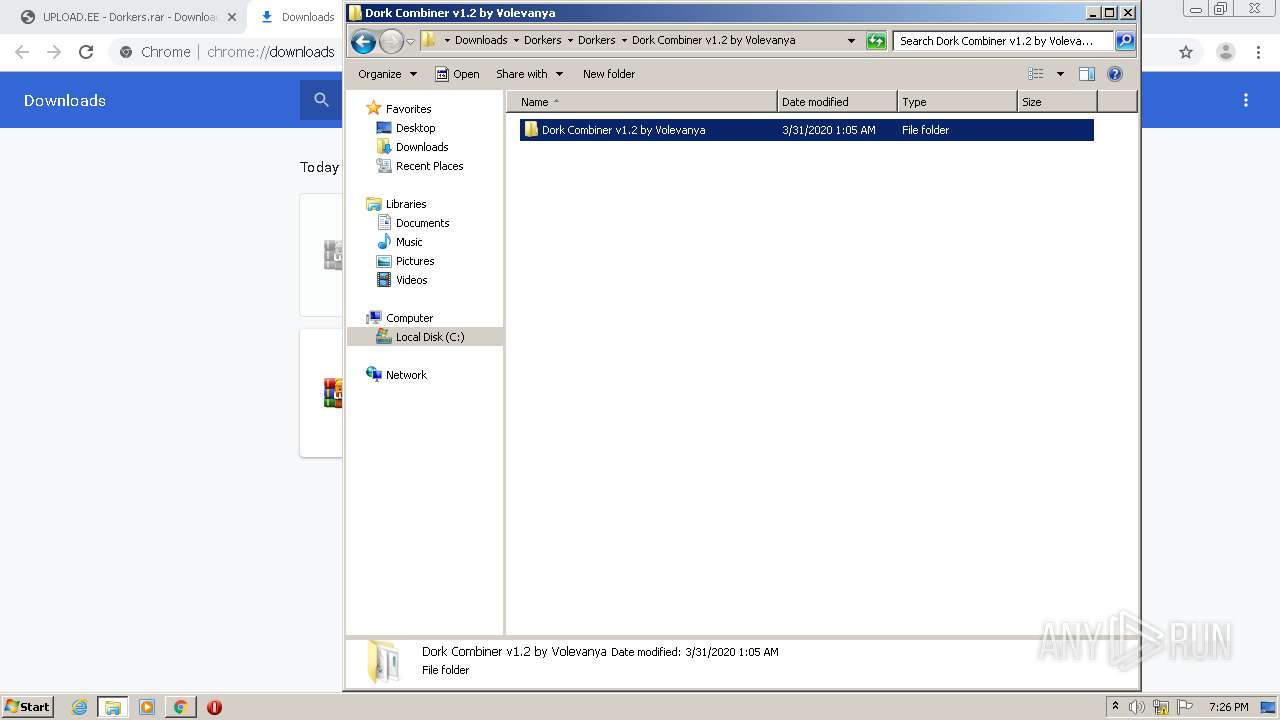
Task: Open the Music library
Action: (x=409, y=242)
